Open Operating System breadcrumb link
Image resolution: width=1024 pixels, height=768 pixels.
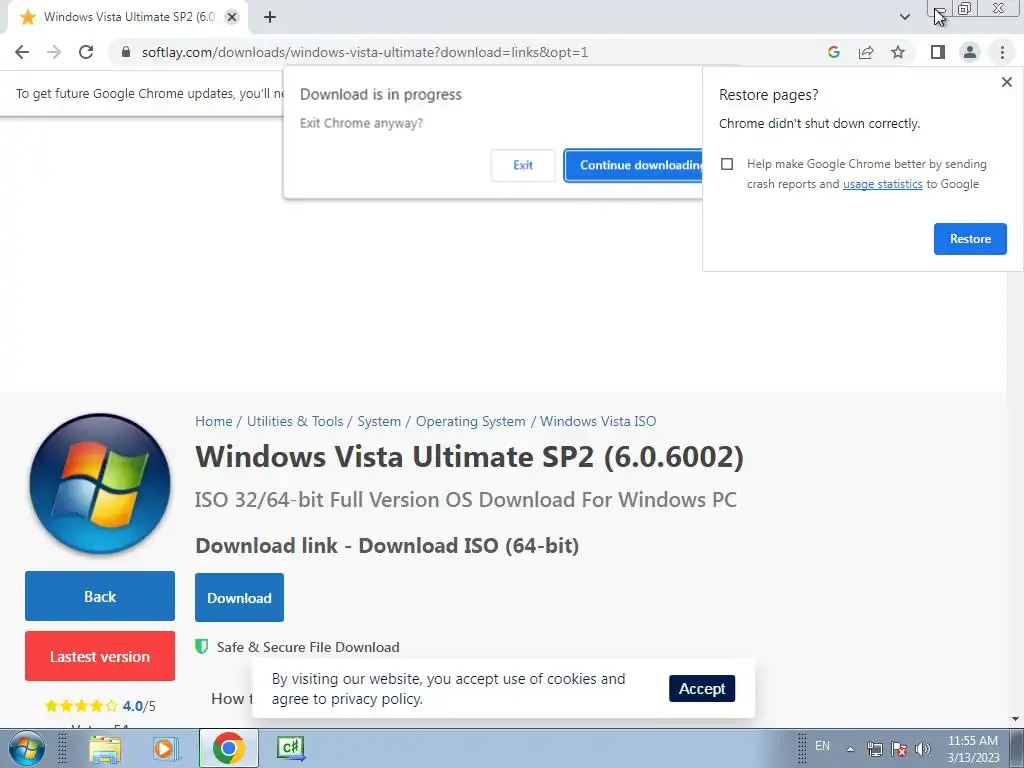click(470, 421)
